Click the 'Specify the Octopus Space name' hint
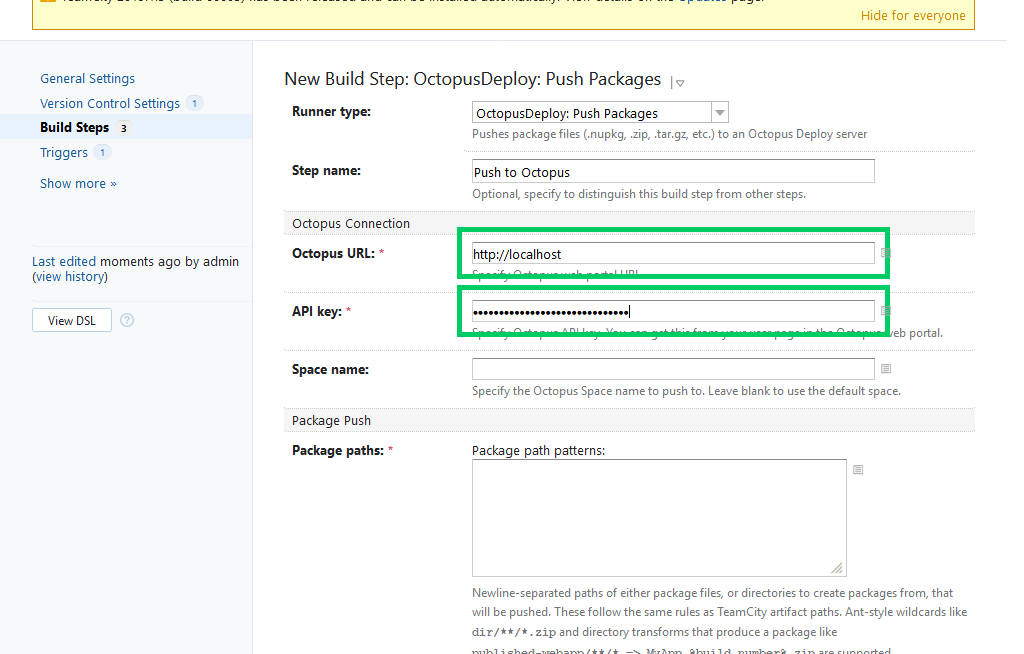The height and width of the screenshot is (654, 1024). (x=686, y=391)
